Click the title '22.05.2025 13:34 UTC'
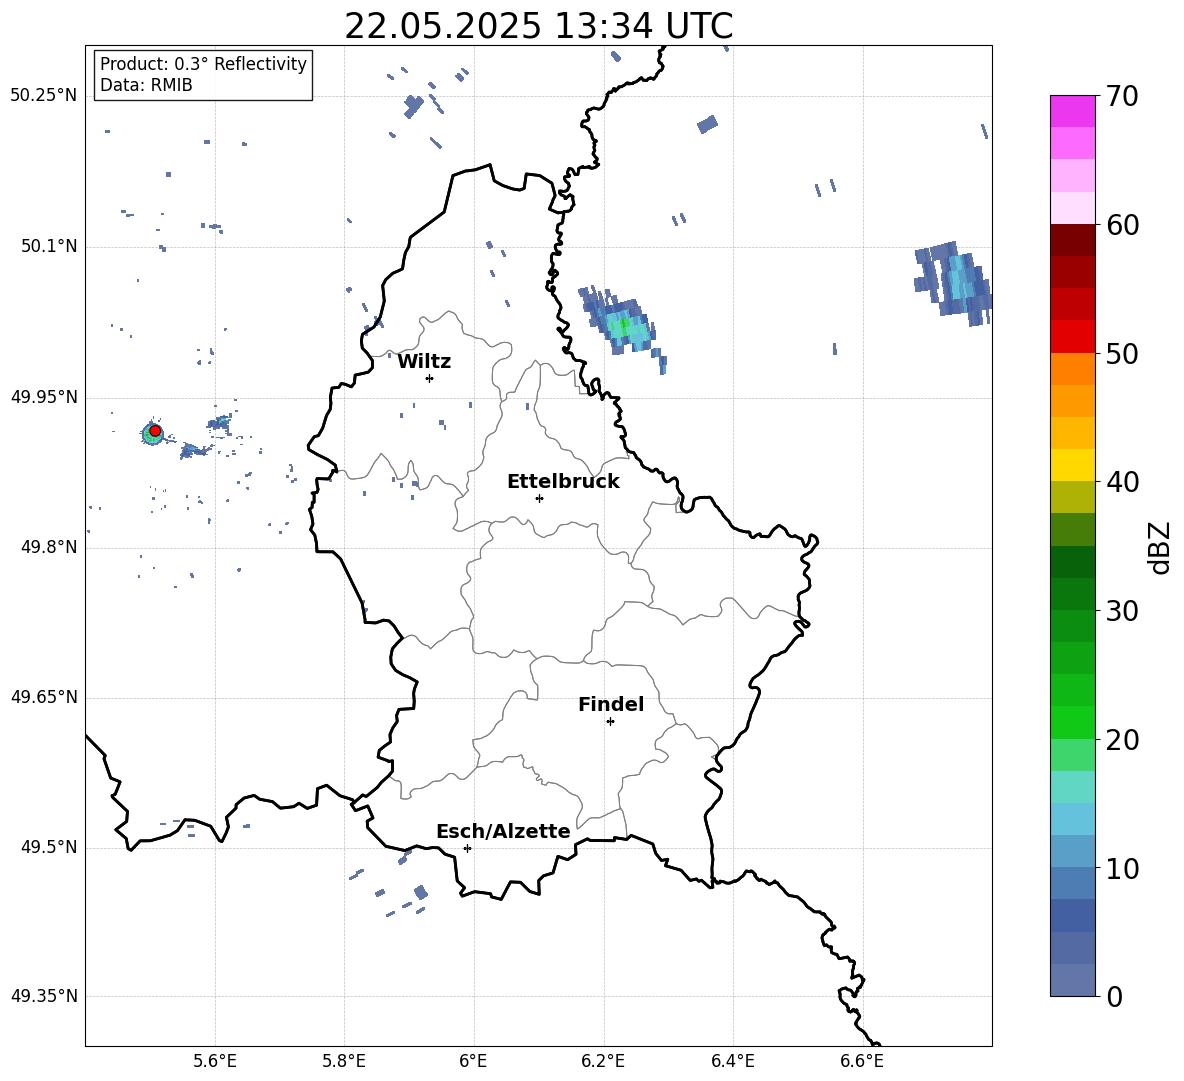 click(x=538, y=26)
